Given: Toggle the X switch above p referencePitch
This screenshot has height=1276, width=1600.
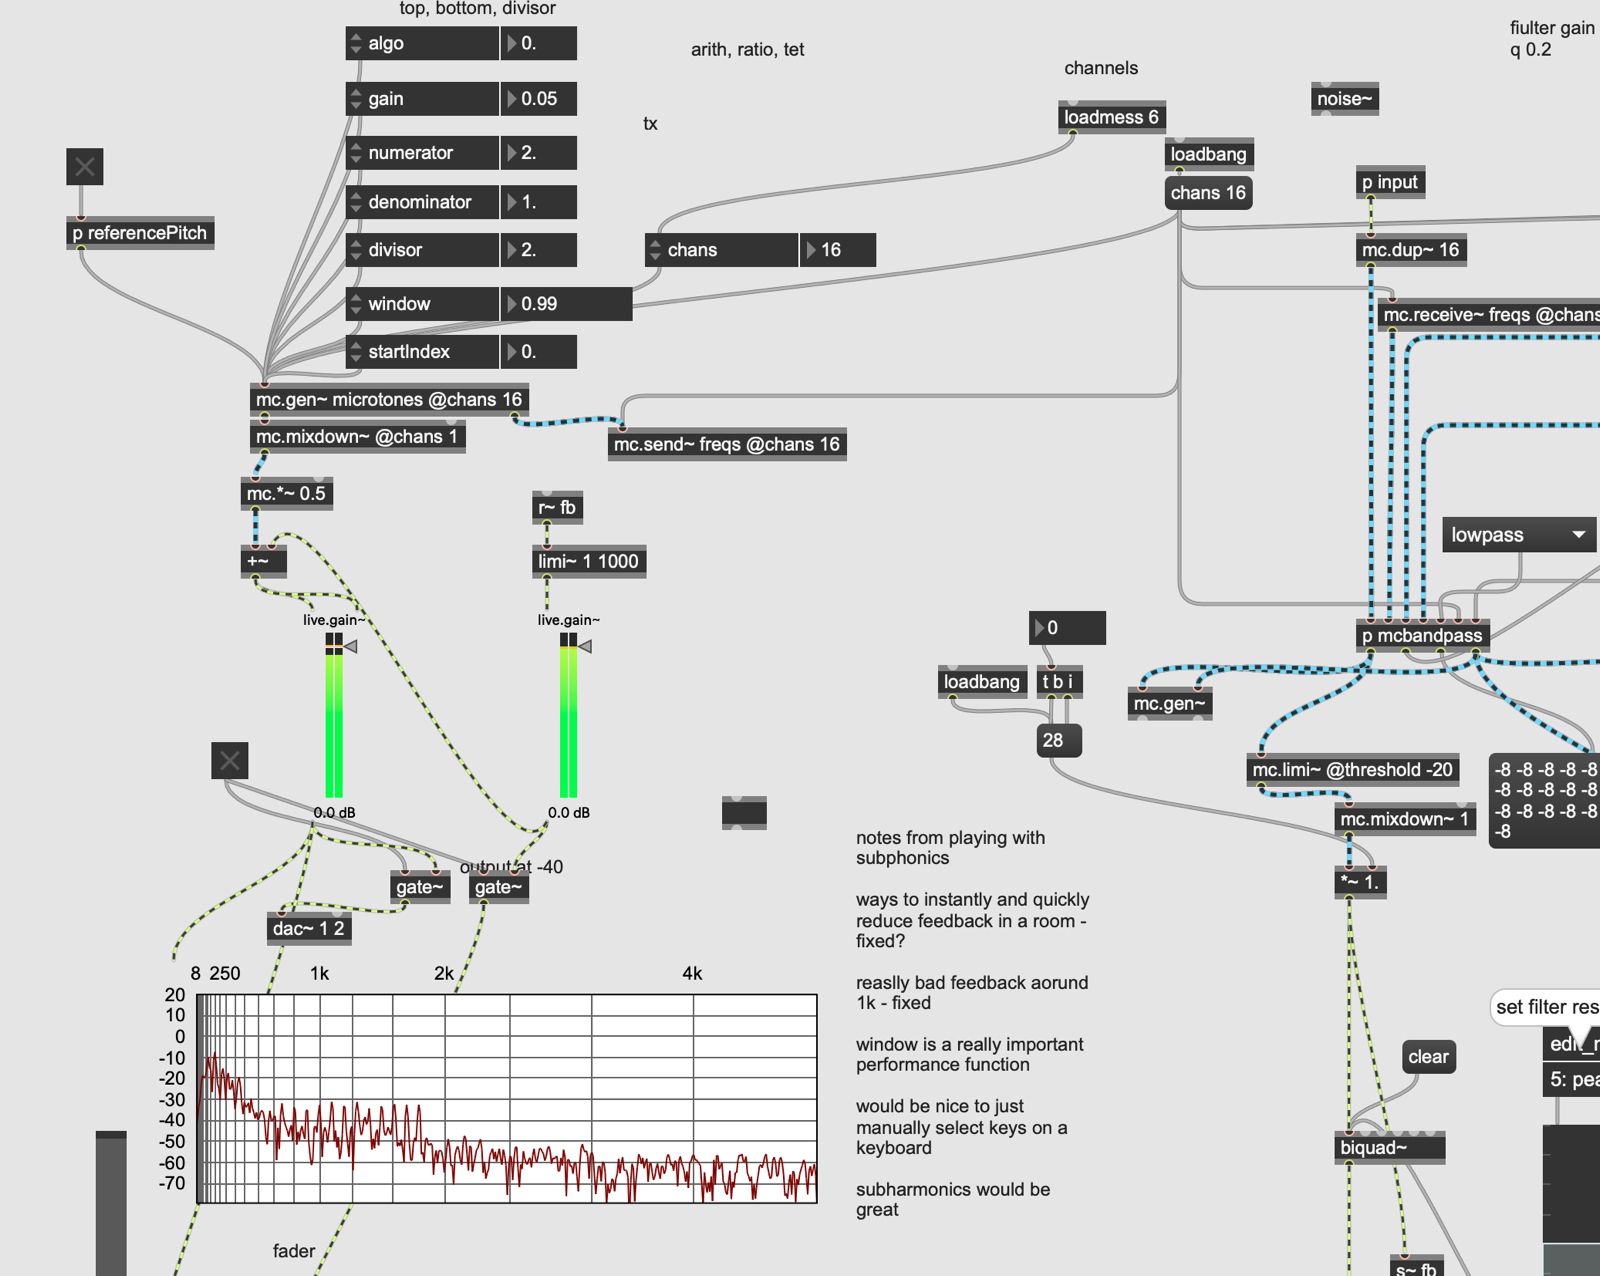Looking at the screenshot, I should tap(85, 166).
